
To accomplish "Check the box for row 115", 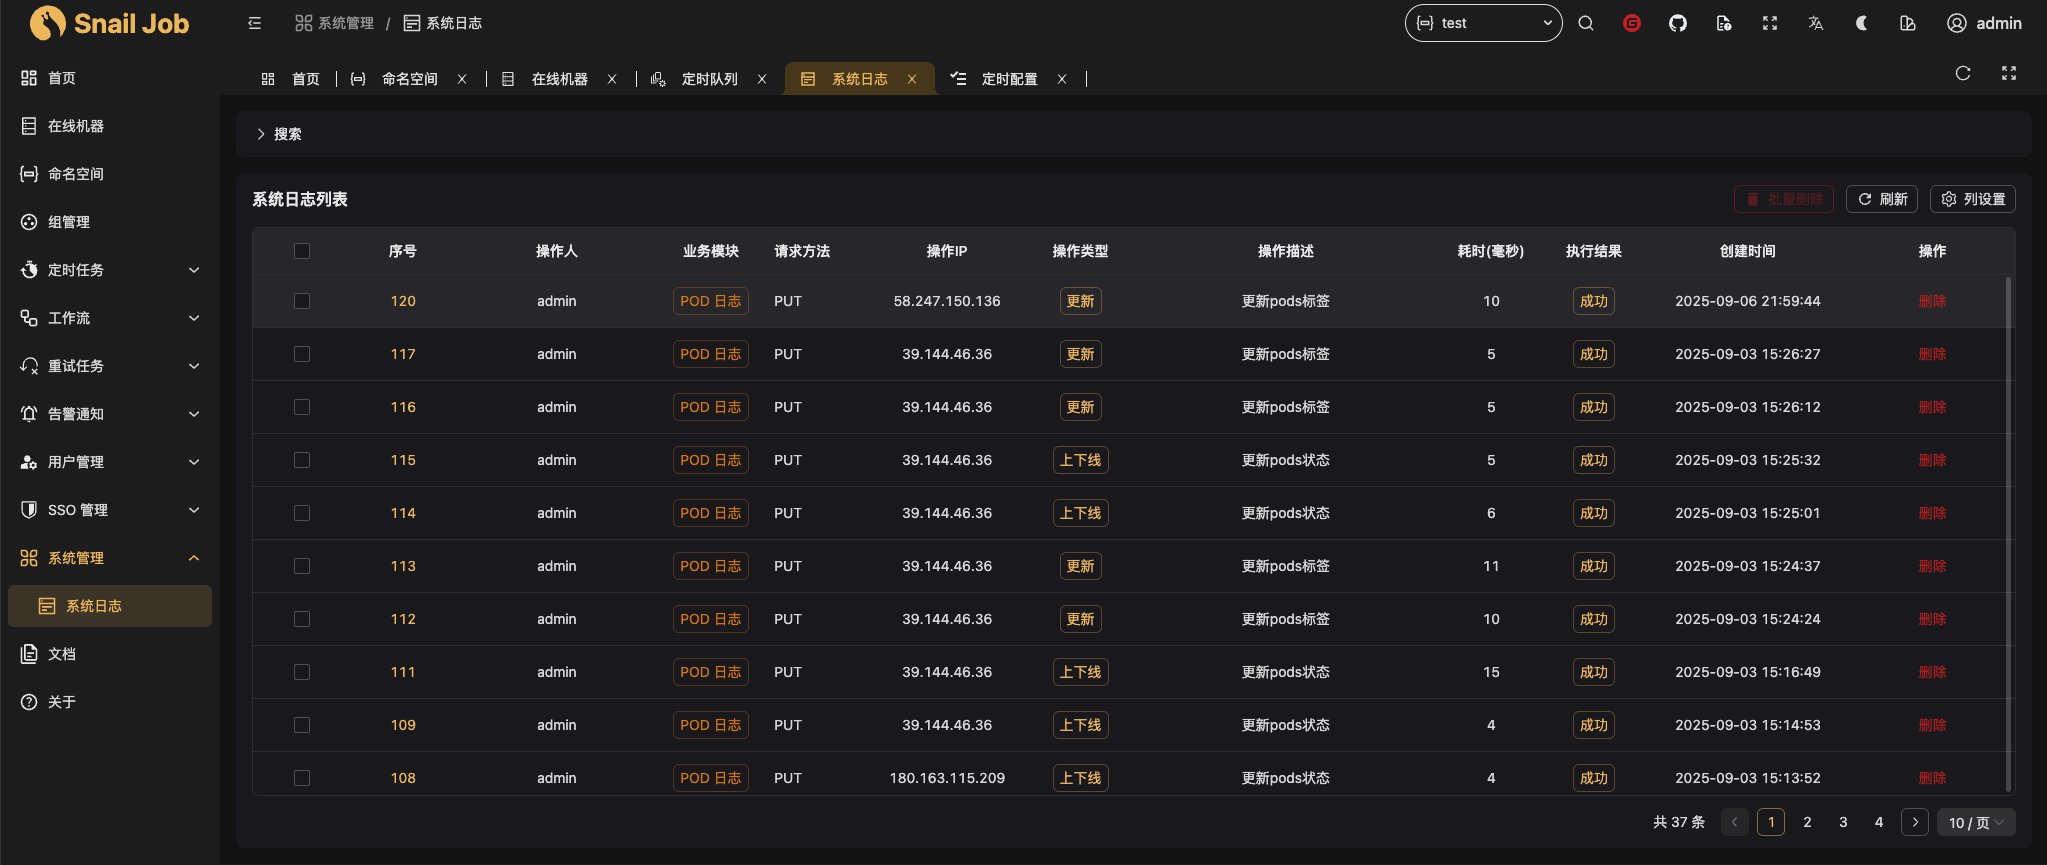I will click(x=302, y=460).
